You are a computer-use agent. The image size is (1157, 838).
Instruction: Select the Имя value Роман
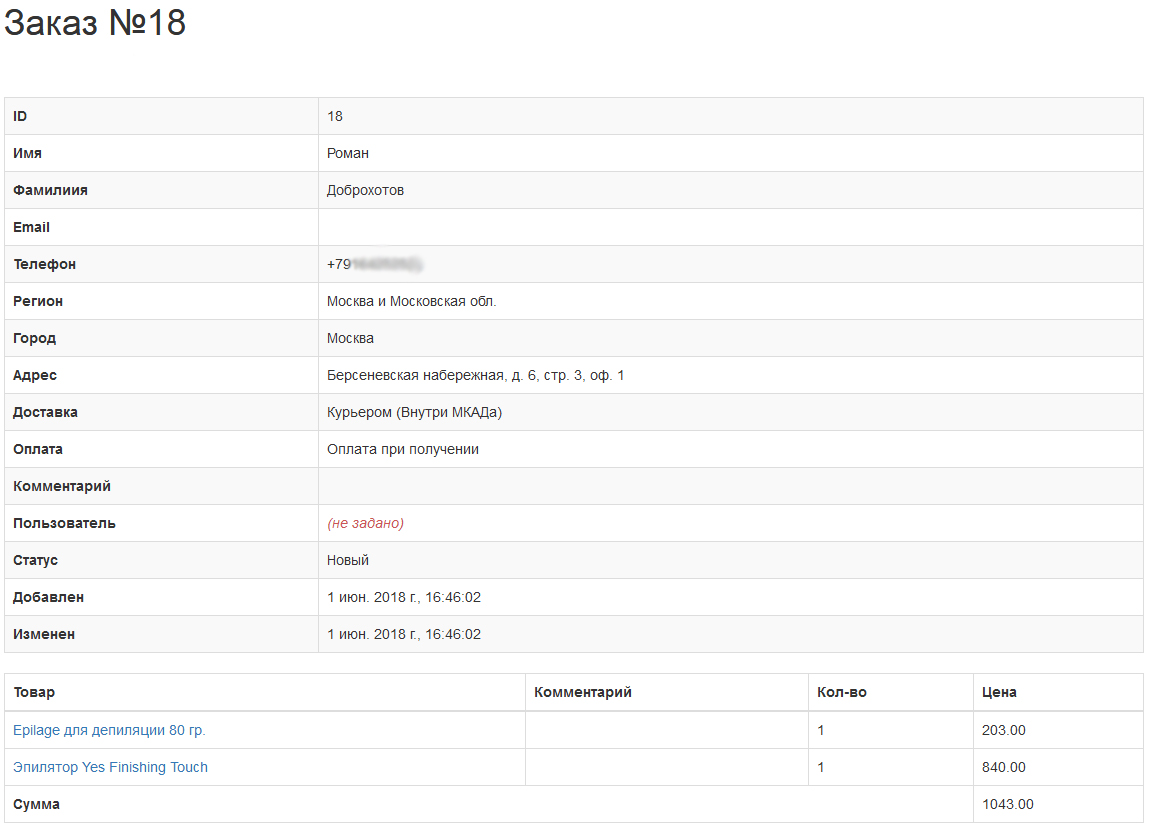[x=347, y=153]
